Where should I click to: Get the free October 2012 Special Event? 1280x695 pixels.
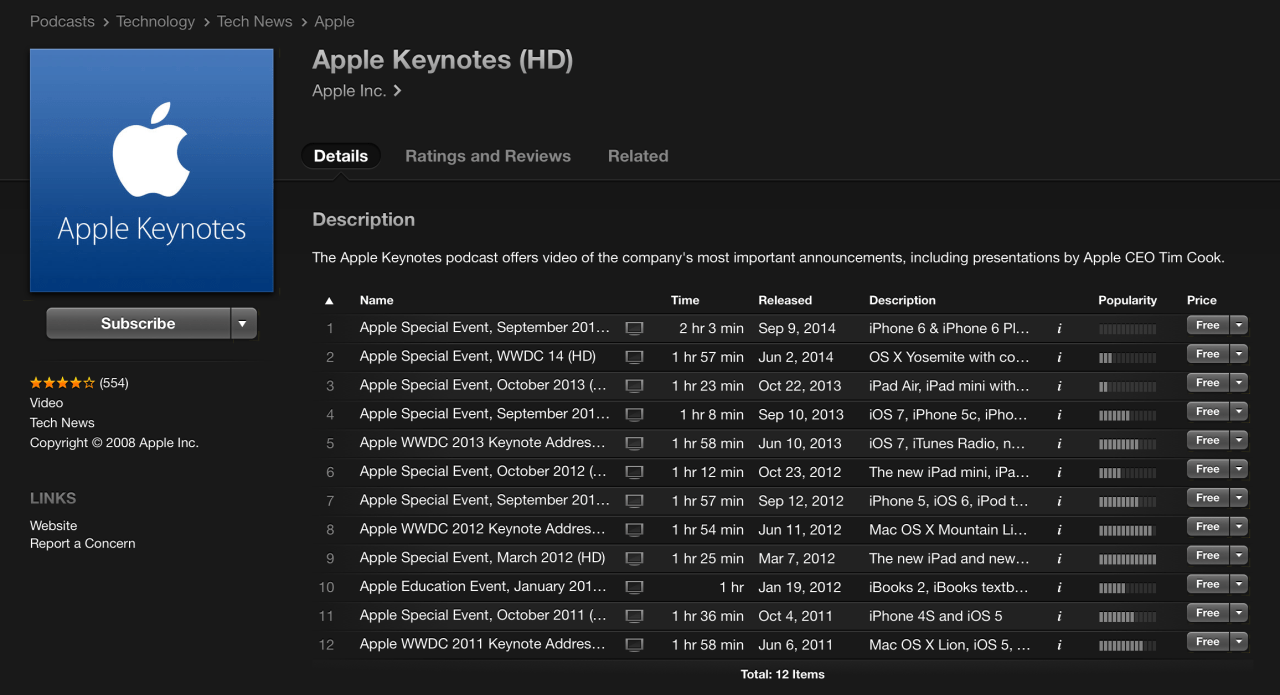pos(1207,469)
